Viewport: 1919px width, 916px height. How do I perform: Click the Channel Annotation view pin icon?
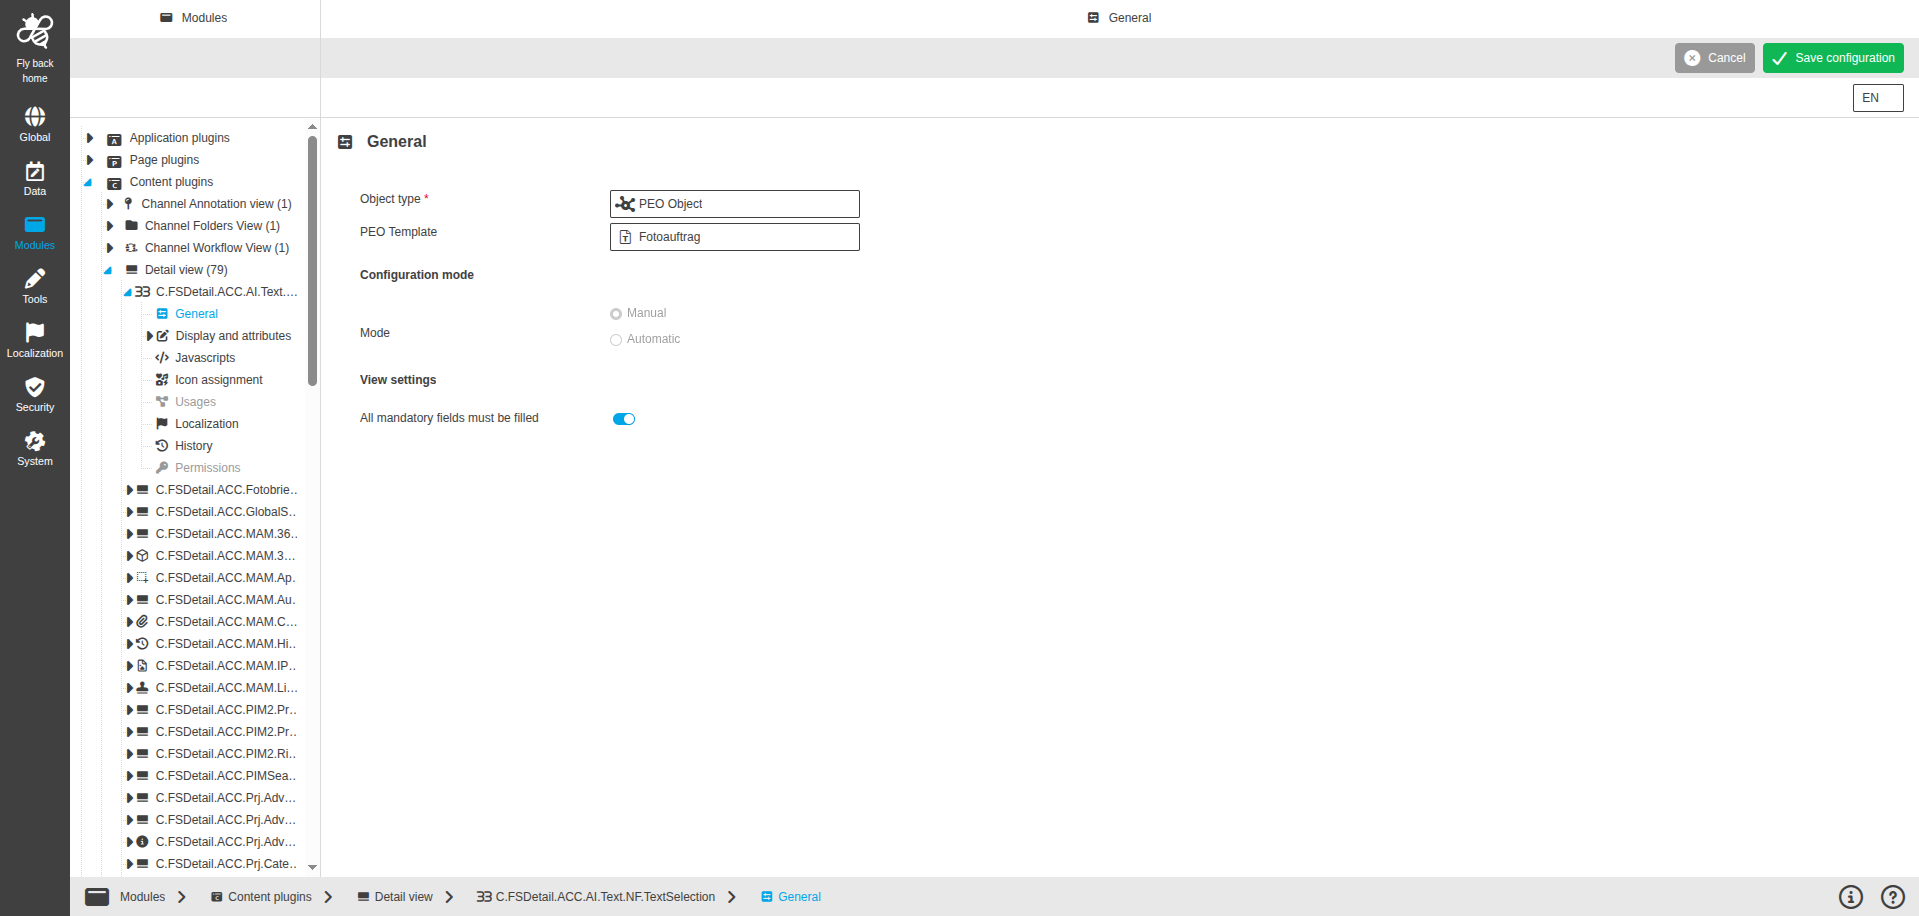point(128,204)
